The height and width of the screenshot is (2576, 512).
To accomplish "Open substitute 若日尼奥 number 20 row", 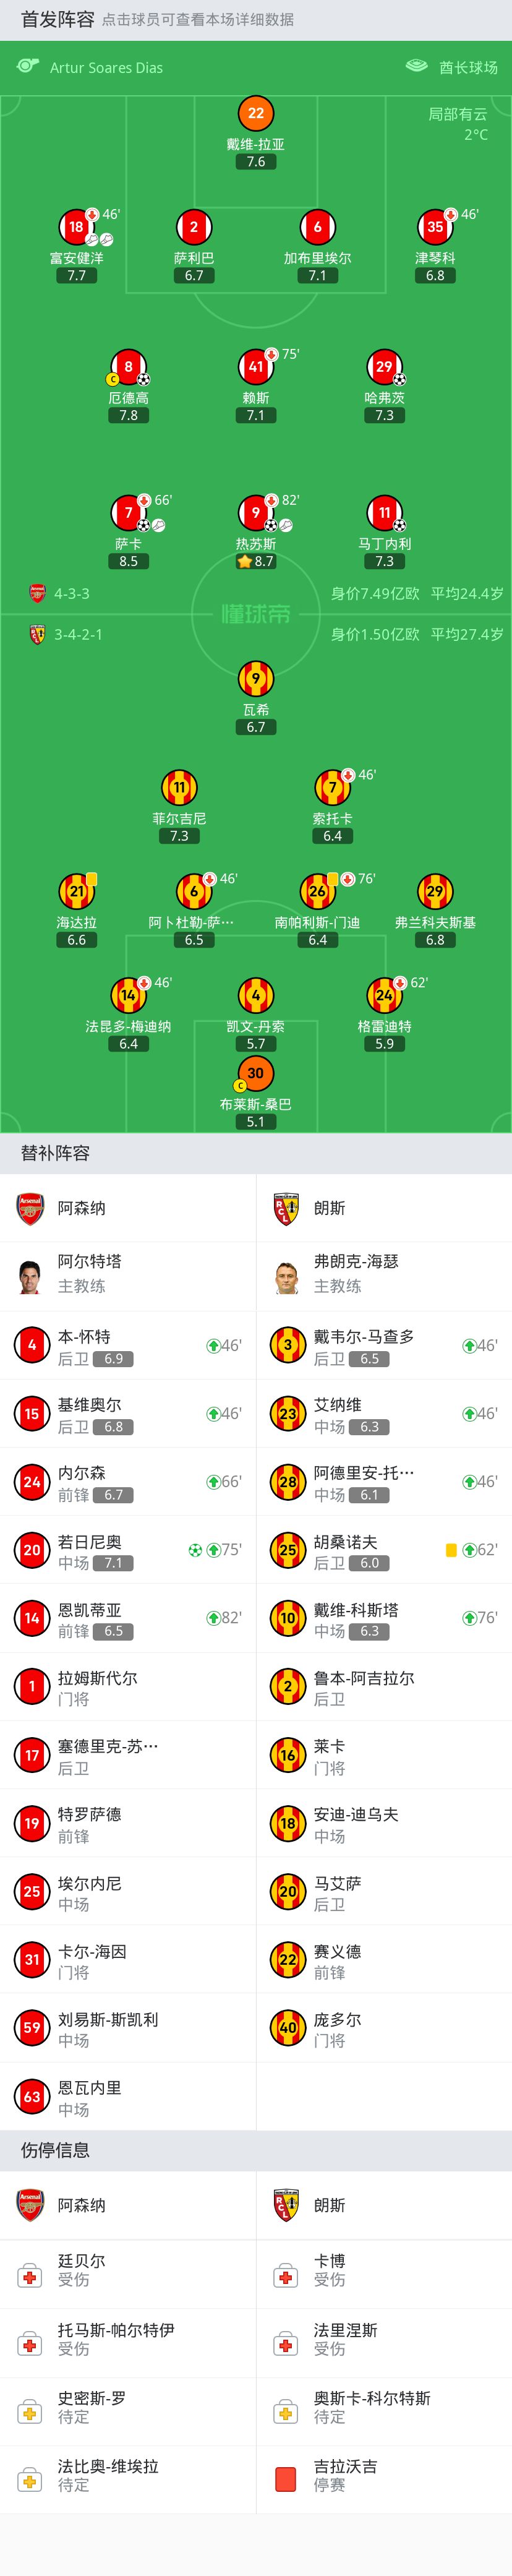I will coord(128,1550).
